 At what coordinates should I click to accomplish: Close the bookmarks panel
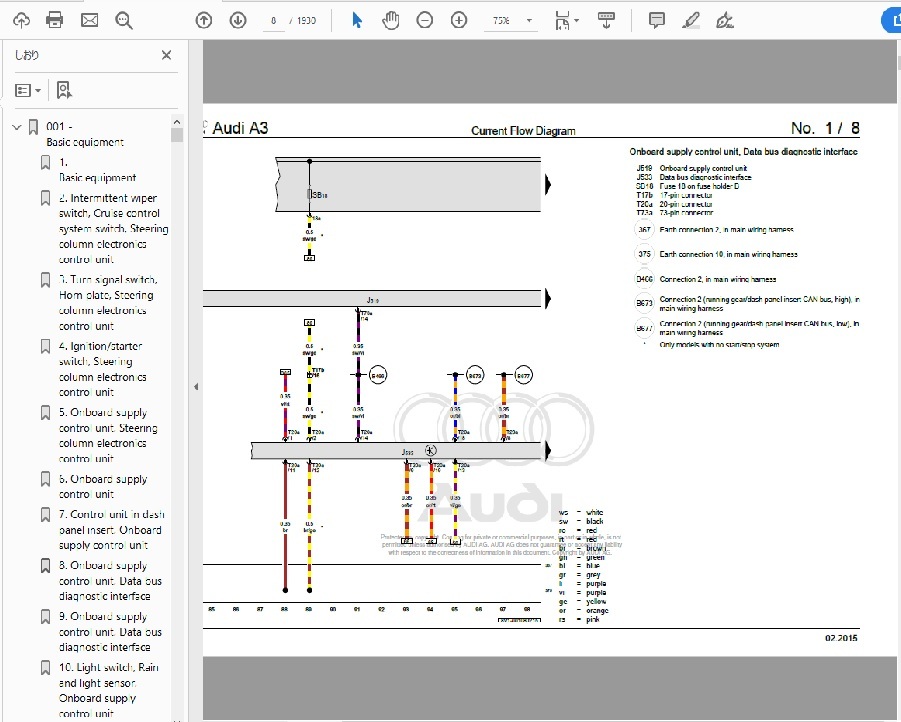point(167,55)
